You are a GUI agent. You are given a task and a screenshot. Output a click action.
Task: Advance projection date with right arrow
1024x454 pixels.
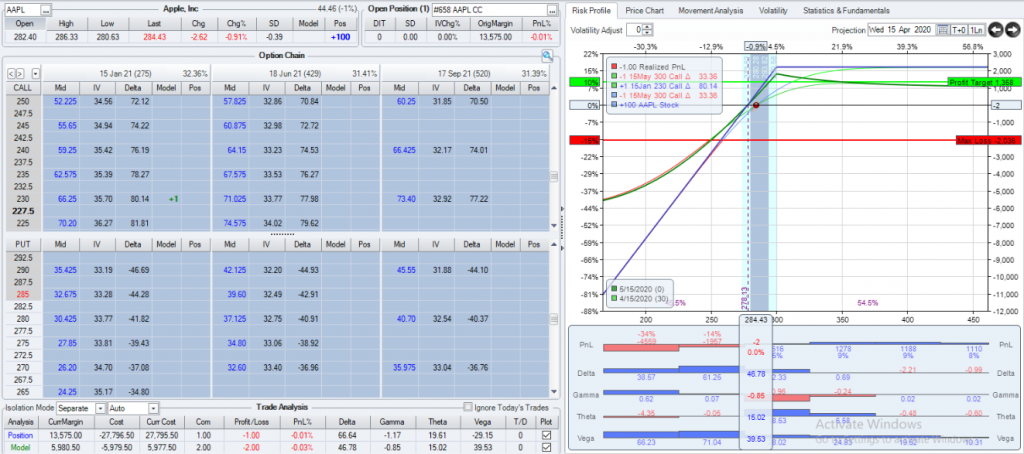pyautogui.click(x=1012, y=29)
